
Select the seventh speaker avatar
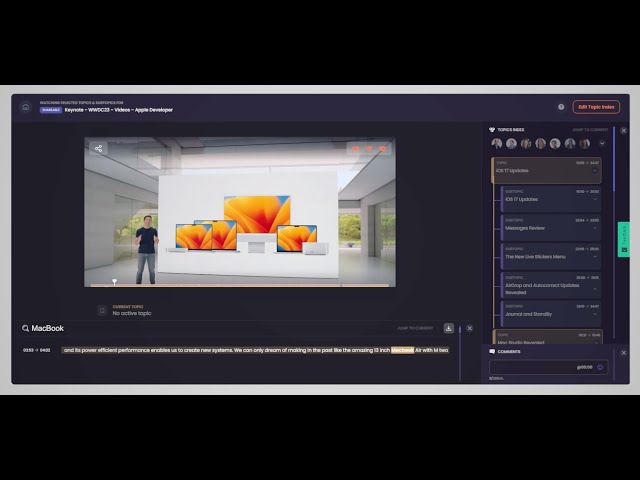click(x=584, y=143)
